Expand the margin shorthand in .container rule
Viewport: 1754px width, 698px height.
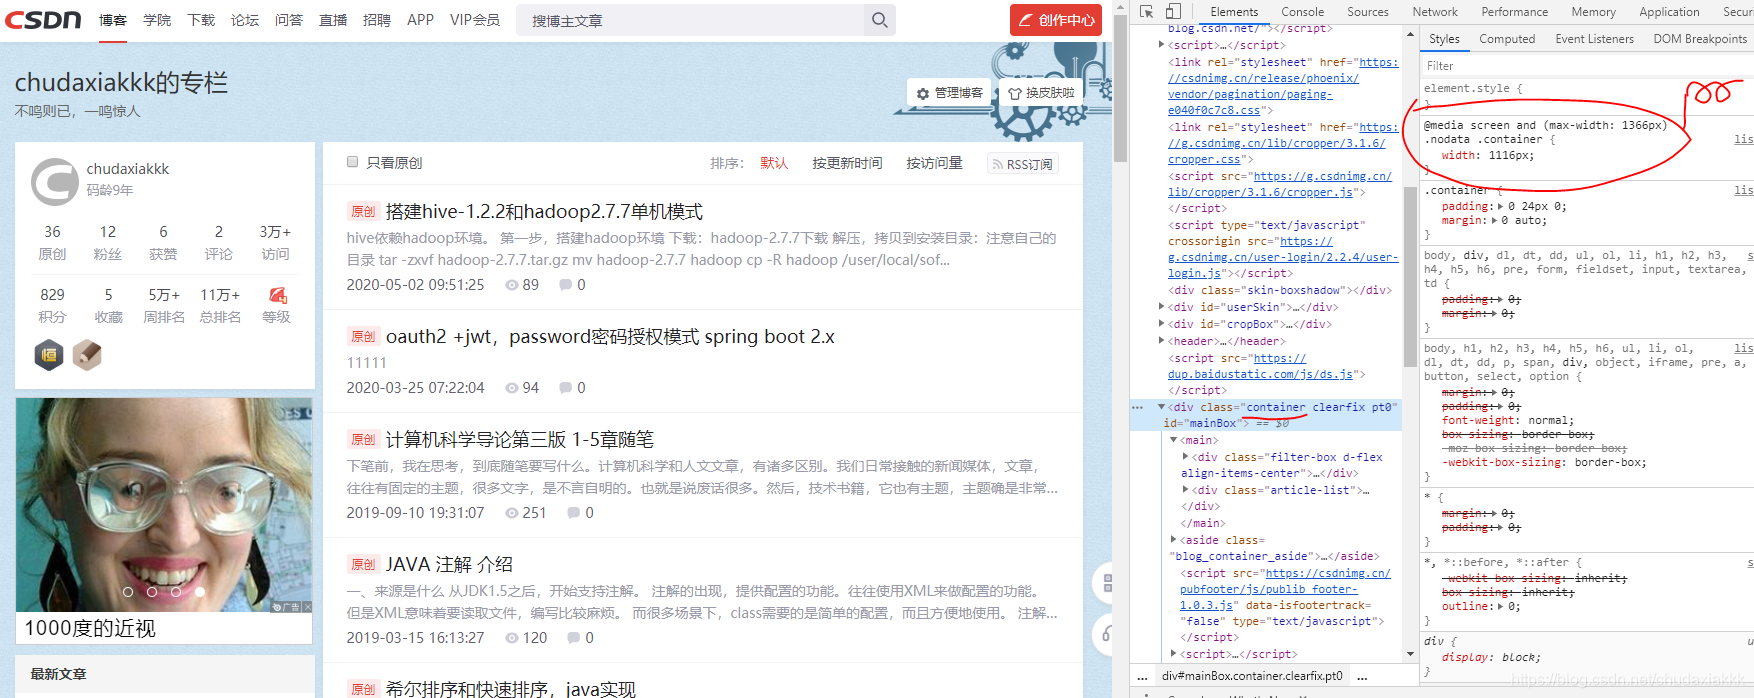coord(1497,220)
